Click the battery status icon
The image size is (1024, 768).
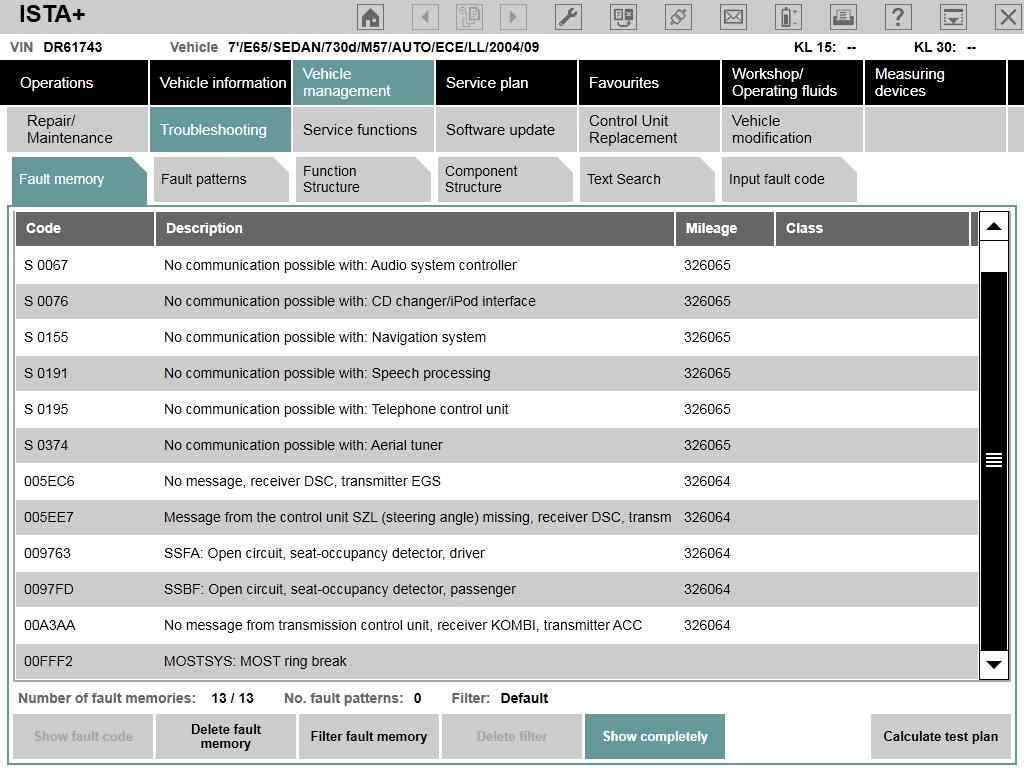788,16
